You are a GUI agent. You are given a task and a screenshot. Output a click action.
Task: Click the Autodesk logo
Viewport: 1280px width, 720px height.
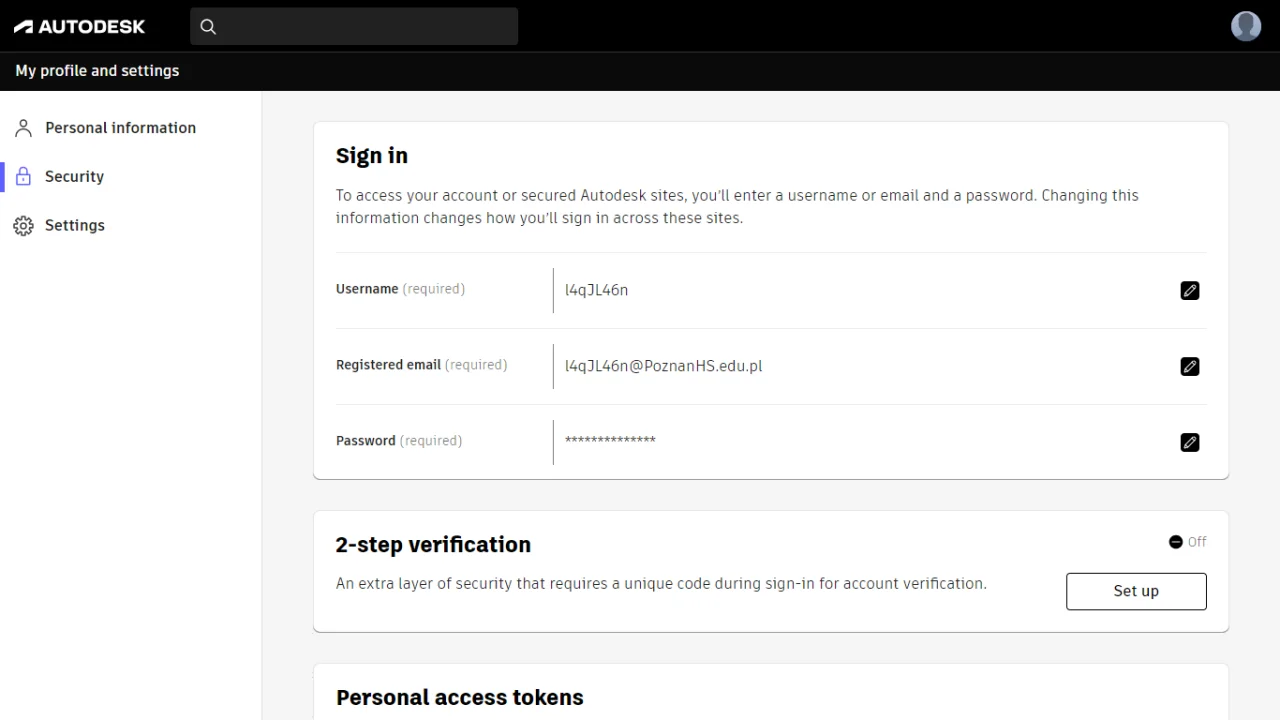79,27
